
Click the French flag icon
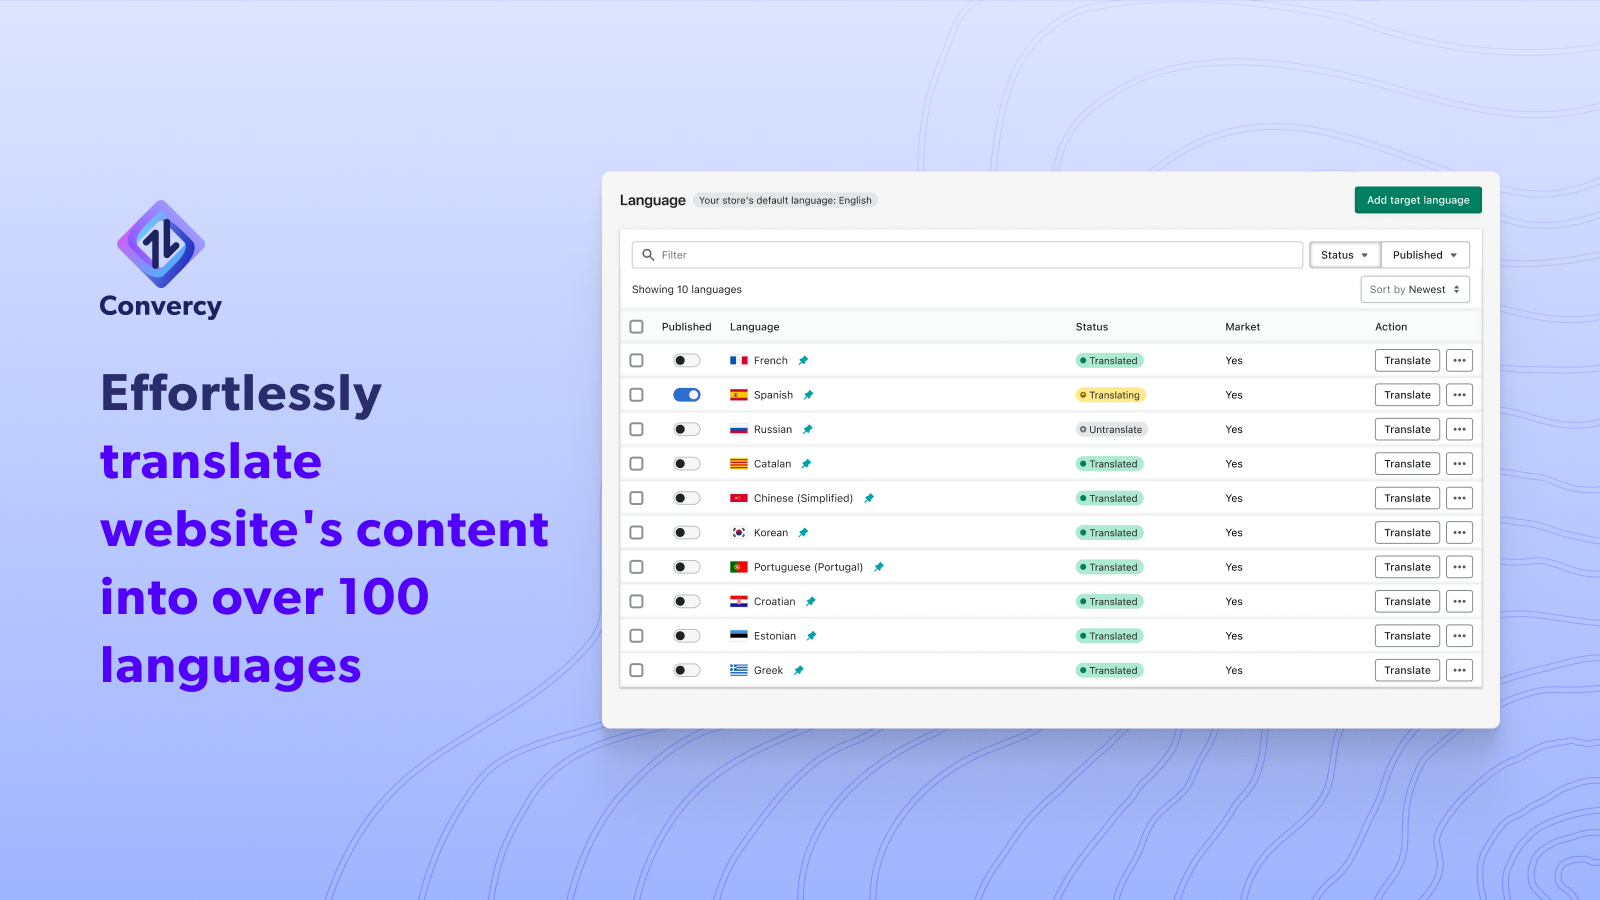coord(739,361)
